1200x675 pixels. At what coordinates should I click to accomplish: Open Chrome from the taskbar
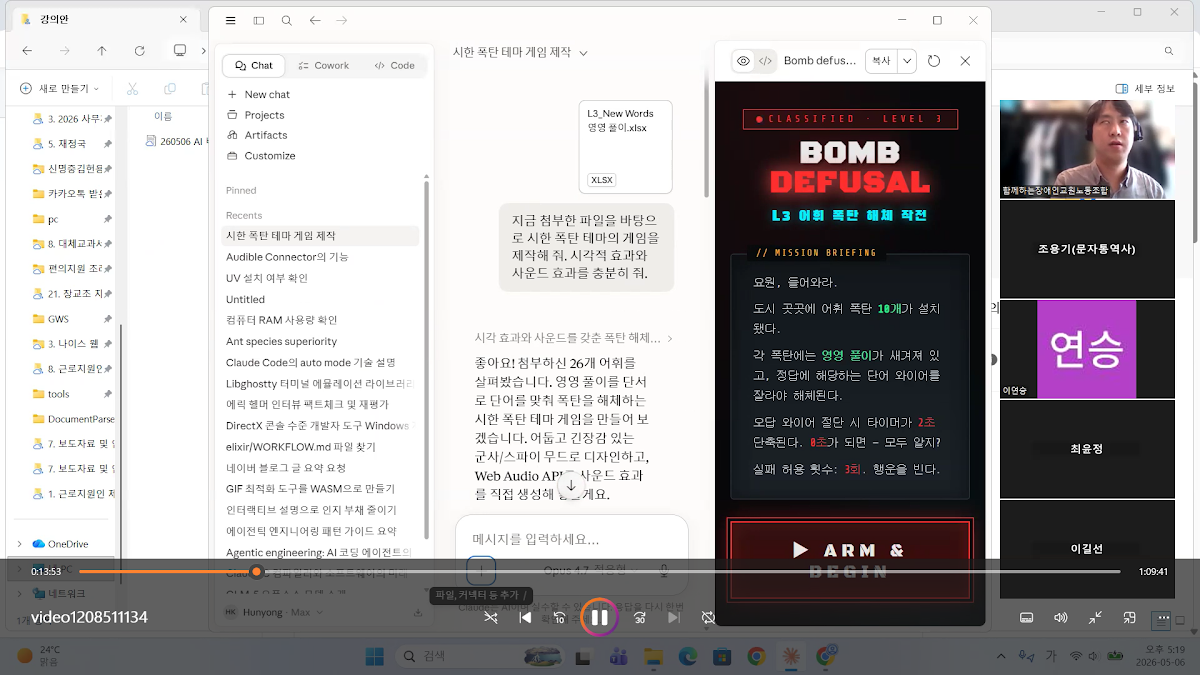pyautogui.click(x=756, y=656)
